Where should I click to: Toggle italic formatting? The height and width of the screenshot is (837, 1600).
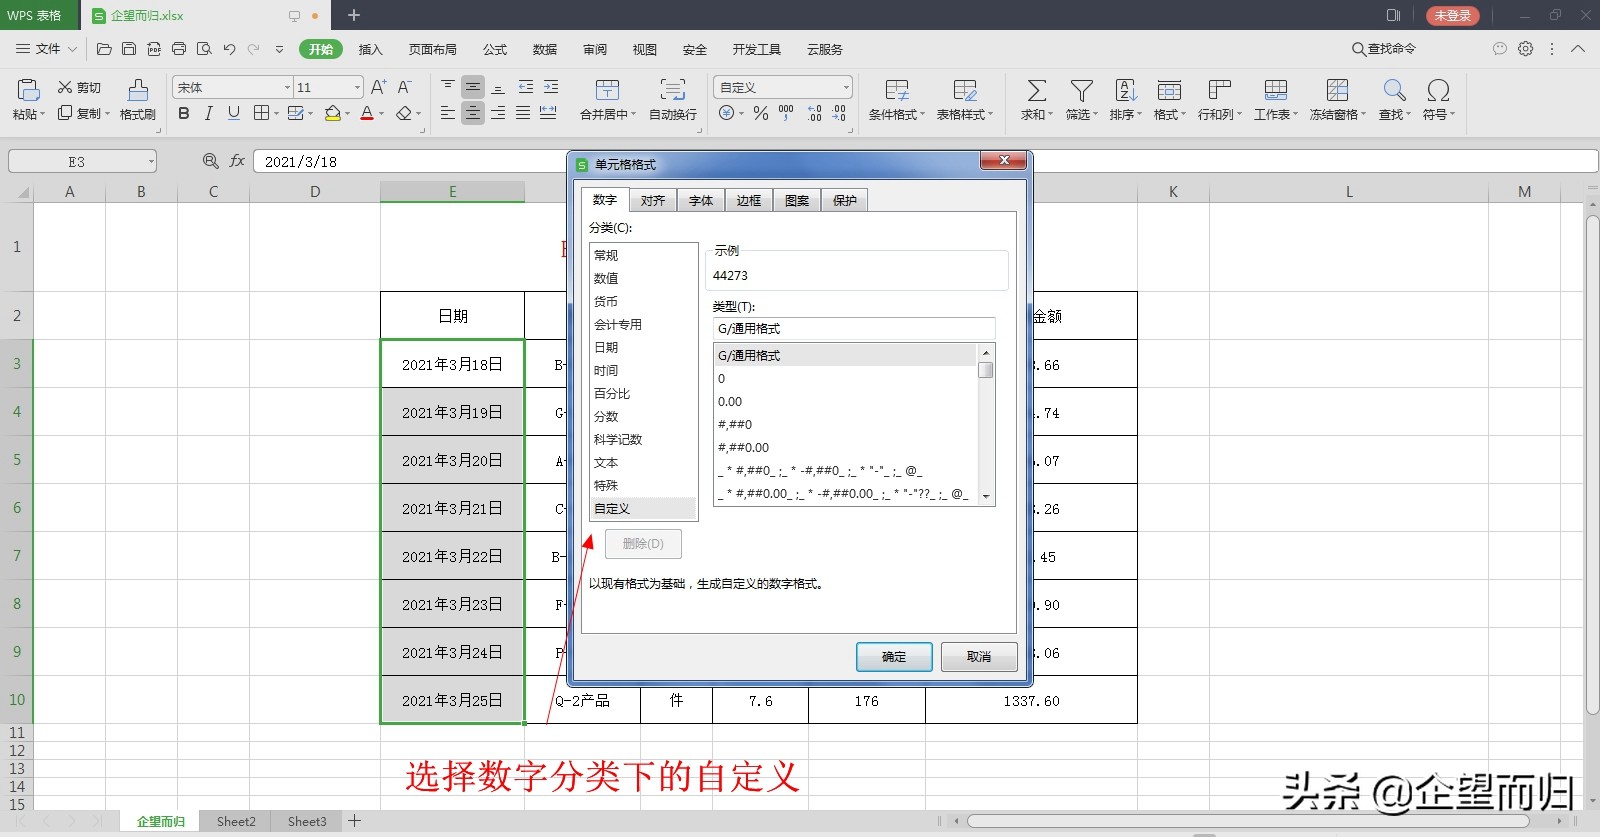[x=208, y=113]
